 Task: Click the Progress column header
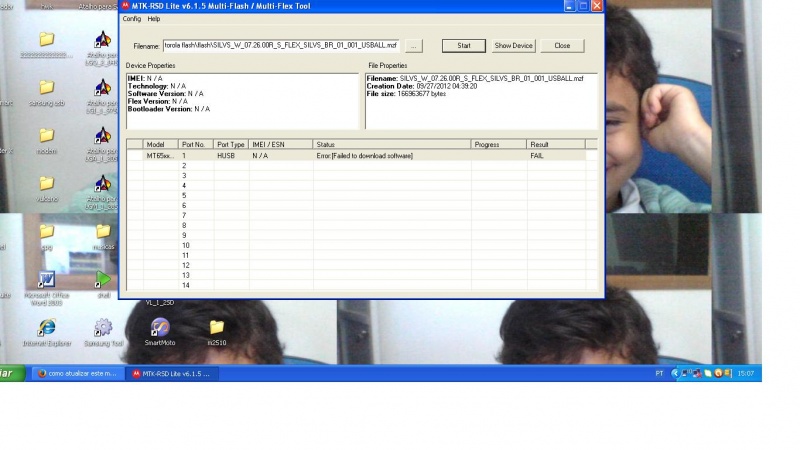click(498, 144)
